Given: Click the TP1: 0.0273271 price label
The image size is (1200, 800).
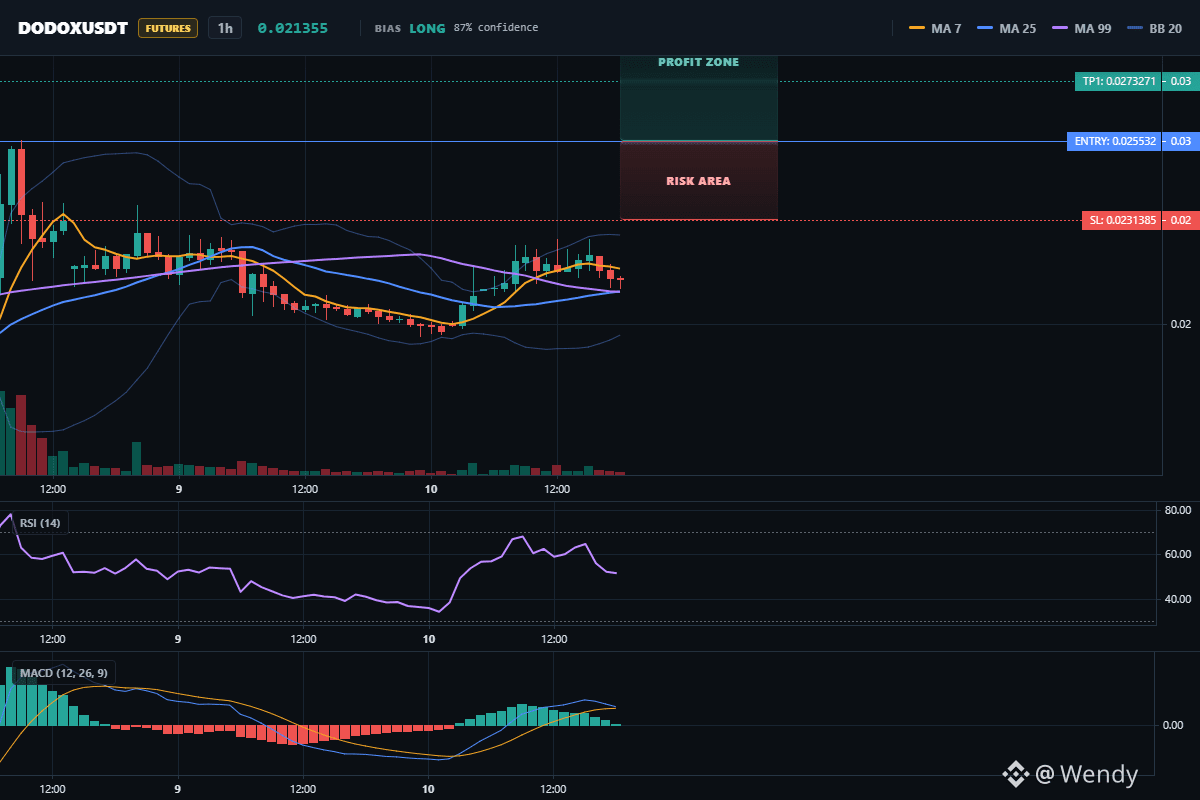Looking at the screenshot, I should tap(1118, 81).
